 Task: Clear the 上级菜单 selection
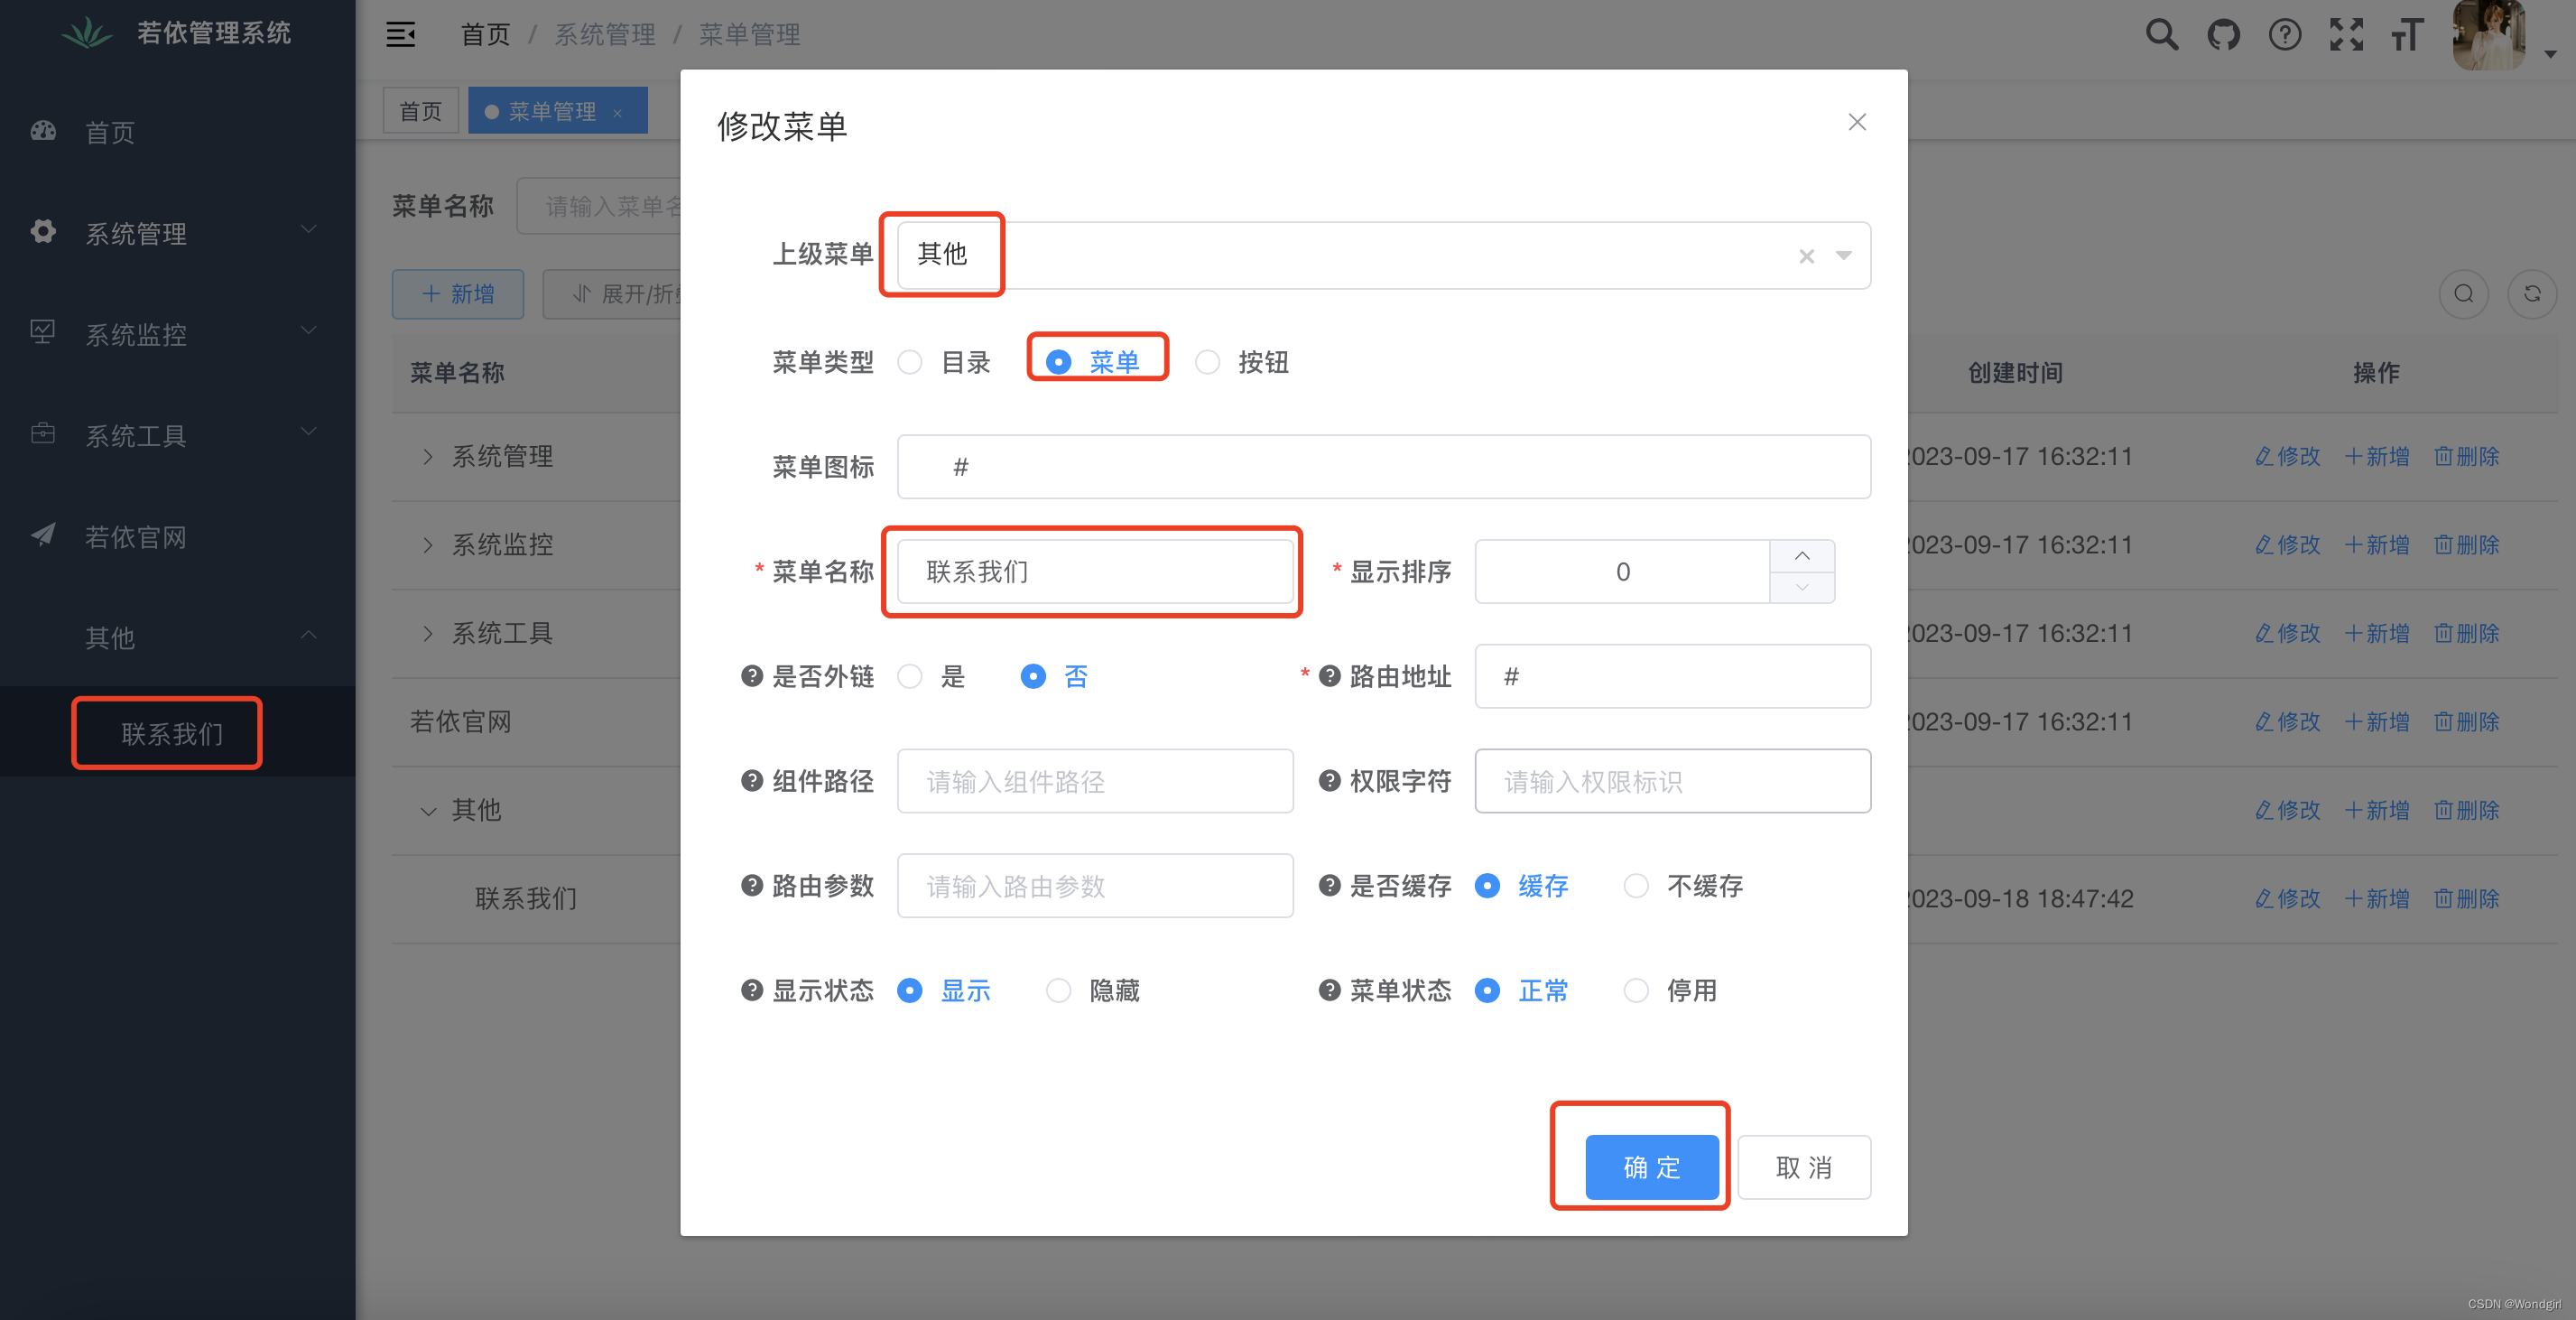click(1806, 256)
